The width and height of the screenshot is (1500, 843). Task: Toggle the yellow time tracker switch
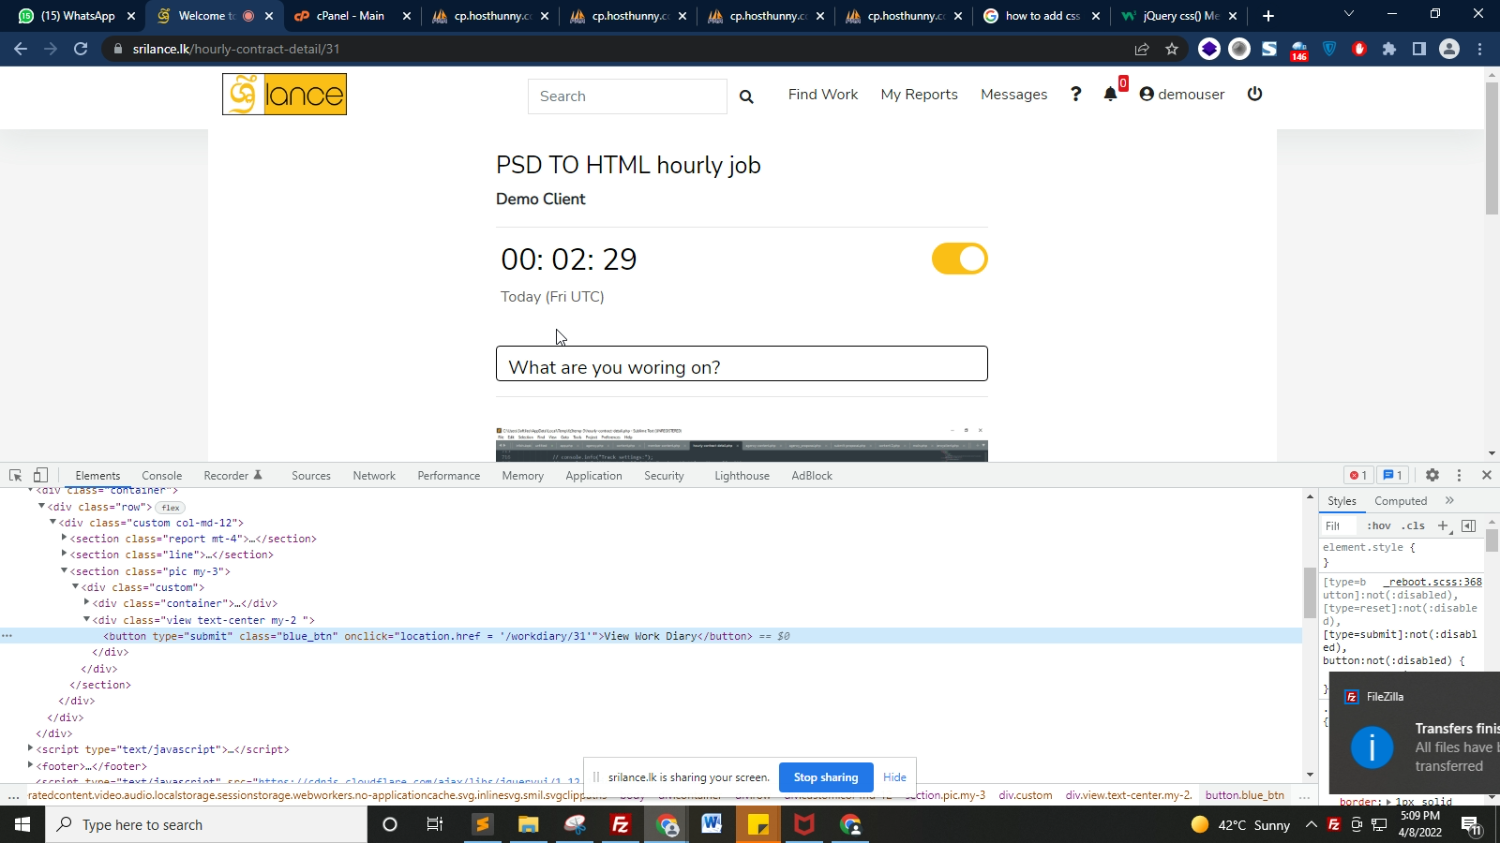tap(959, 259)
